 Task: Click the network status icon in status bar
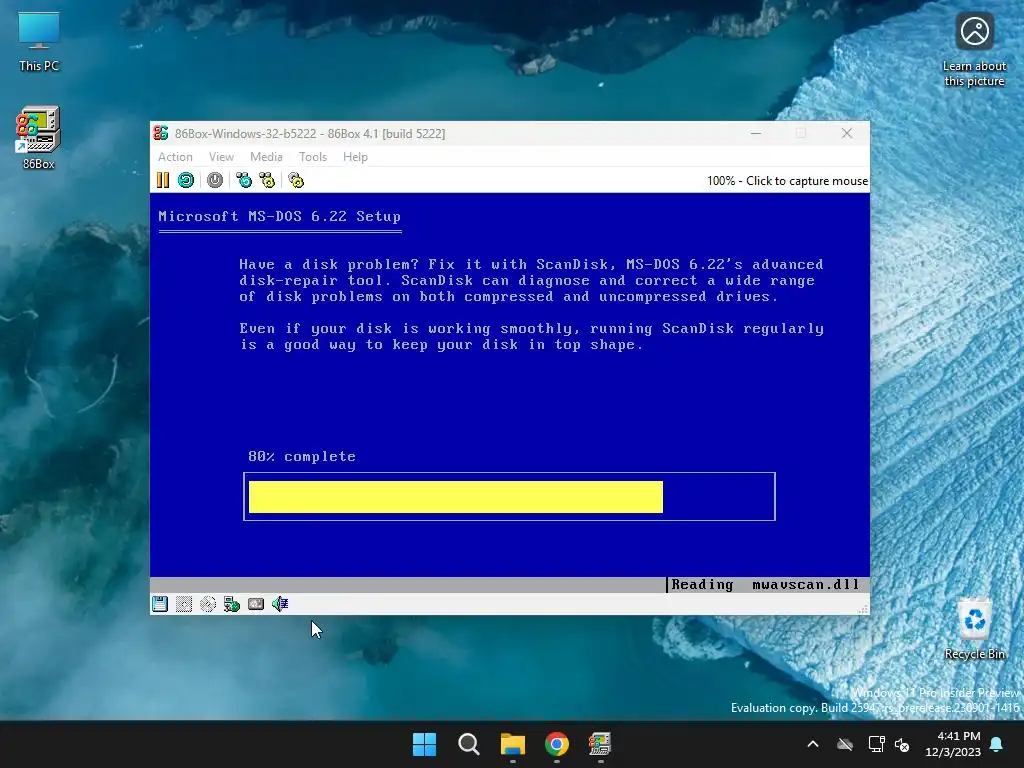232,604
